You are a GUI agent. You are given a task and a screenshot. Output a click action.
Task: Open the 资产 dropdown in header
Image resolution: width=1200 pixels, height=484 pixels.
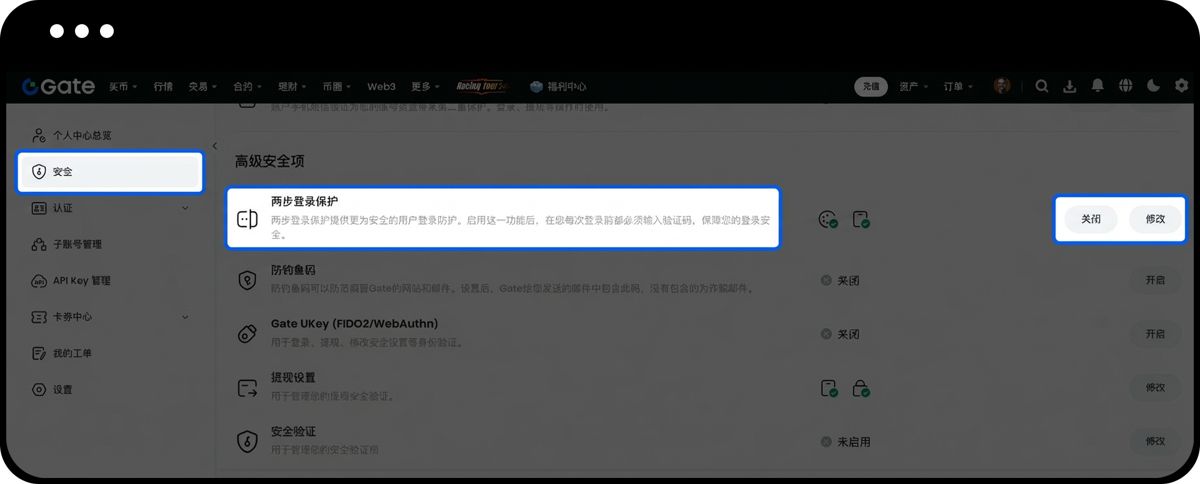point(914,86)
